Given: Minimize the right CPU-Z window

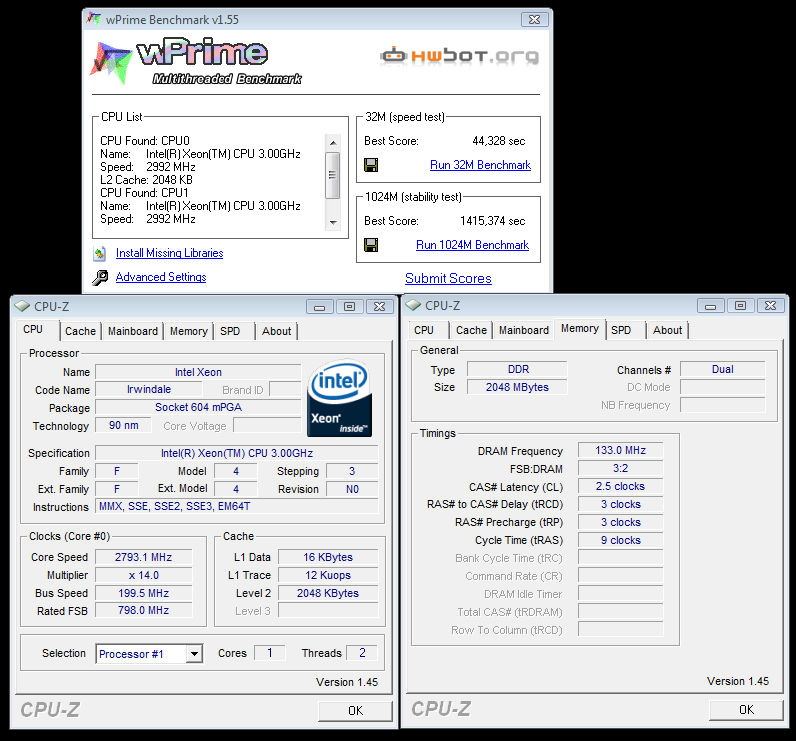Looking at the screenshot, I should [x=710, y=306].
